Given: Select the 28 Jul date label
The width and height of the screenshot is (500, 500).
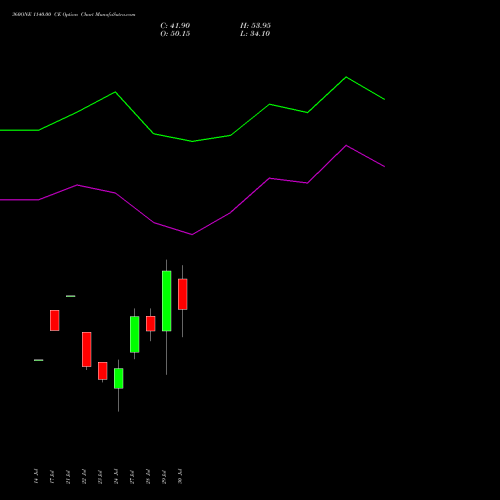Looking at the screenshot, I should (148, 476).
